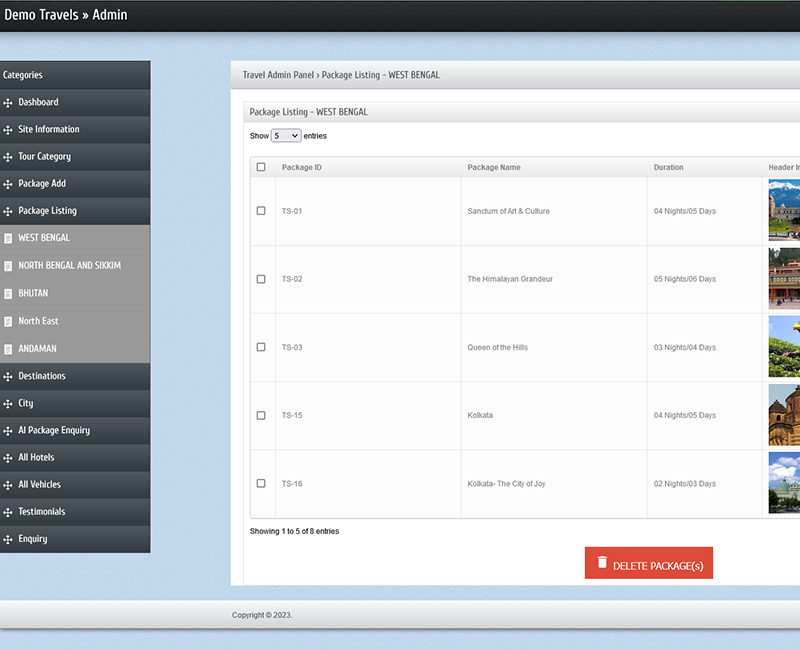Click the move icon beside Dashboard
Screen dimensions: 800x650
click(8, 103)
